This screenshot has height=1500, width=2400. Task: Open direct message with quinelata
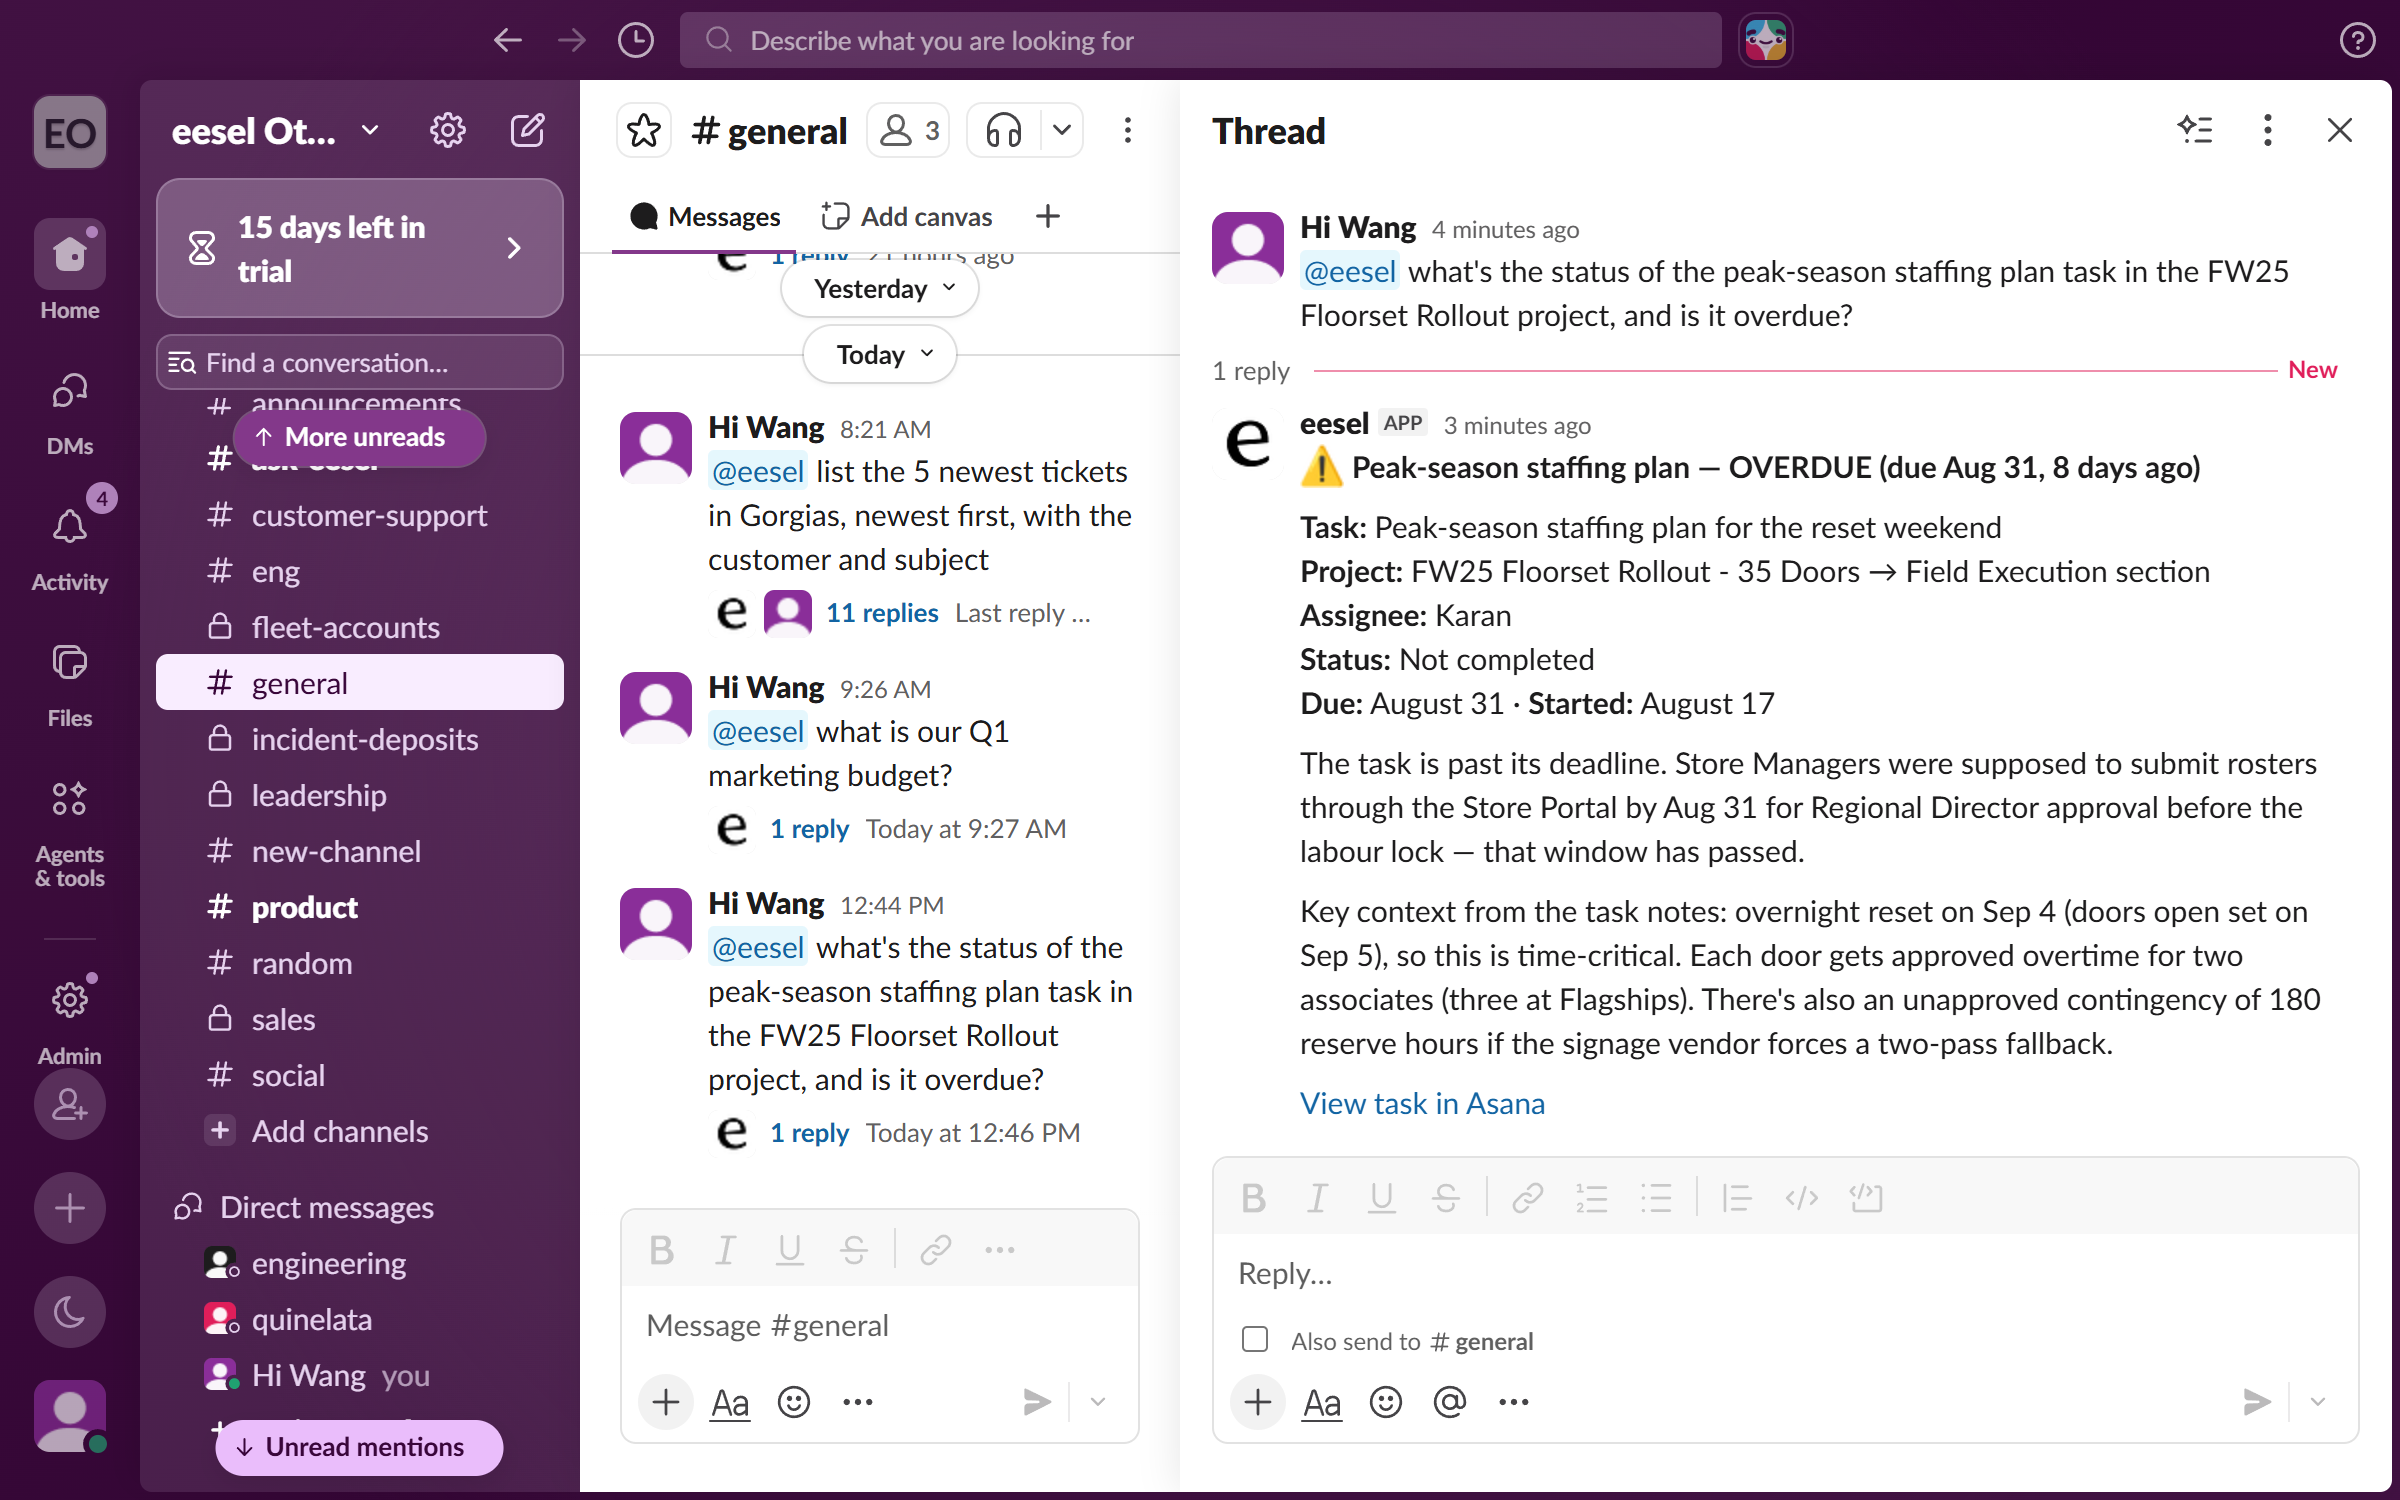(x=360, y=1320)
